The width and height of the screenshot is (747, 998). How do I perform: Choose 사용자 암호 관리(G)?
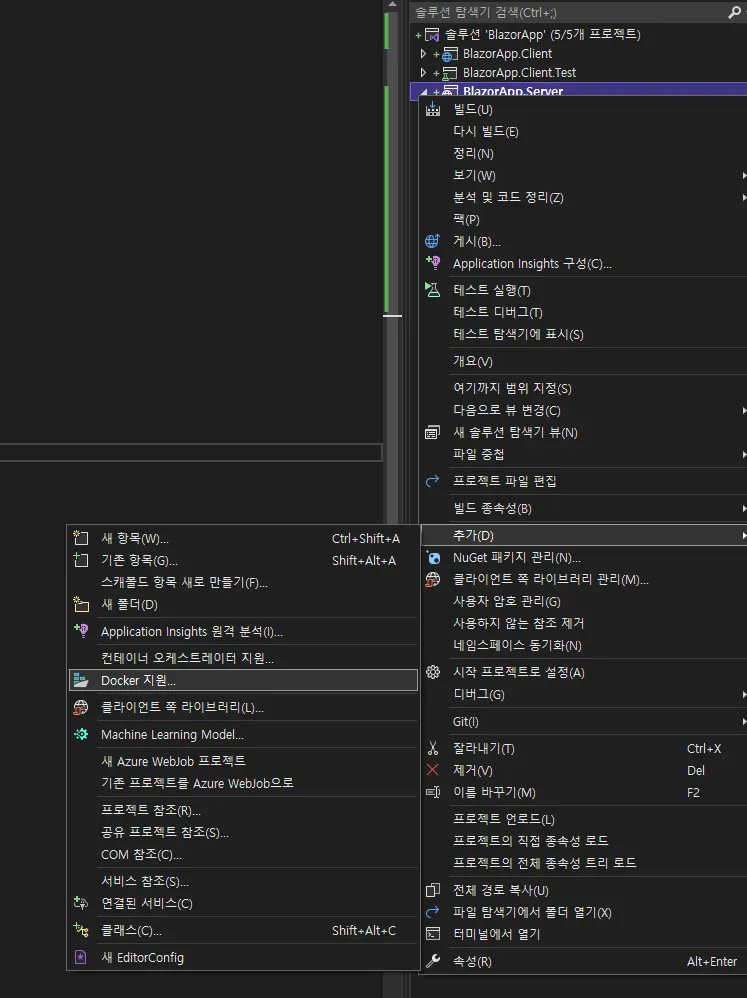506,601
